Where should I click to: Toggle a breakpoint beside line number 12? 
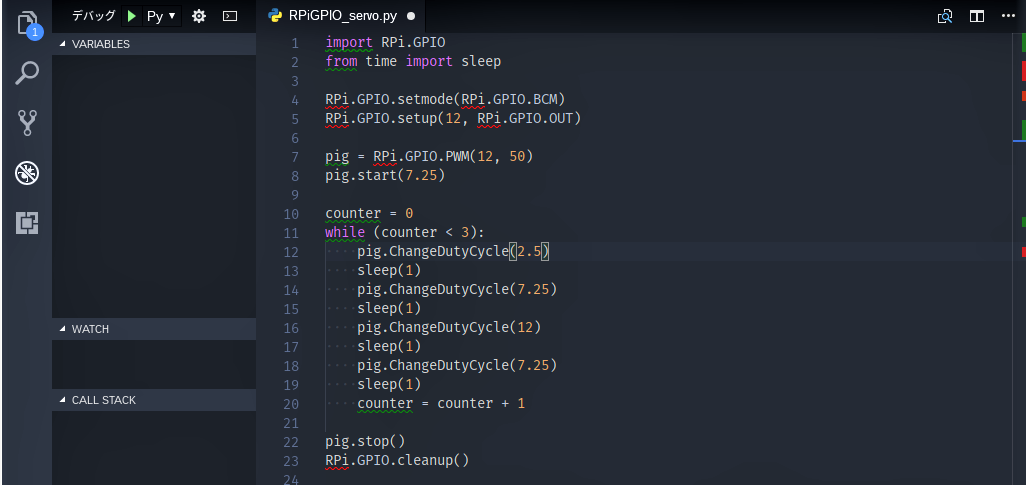[x=268, y=252]
